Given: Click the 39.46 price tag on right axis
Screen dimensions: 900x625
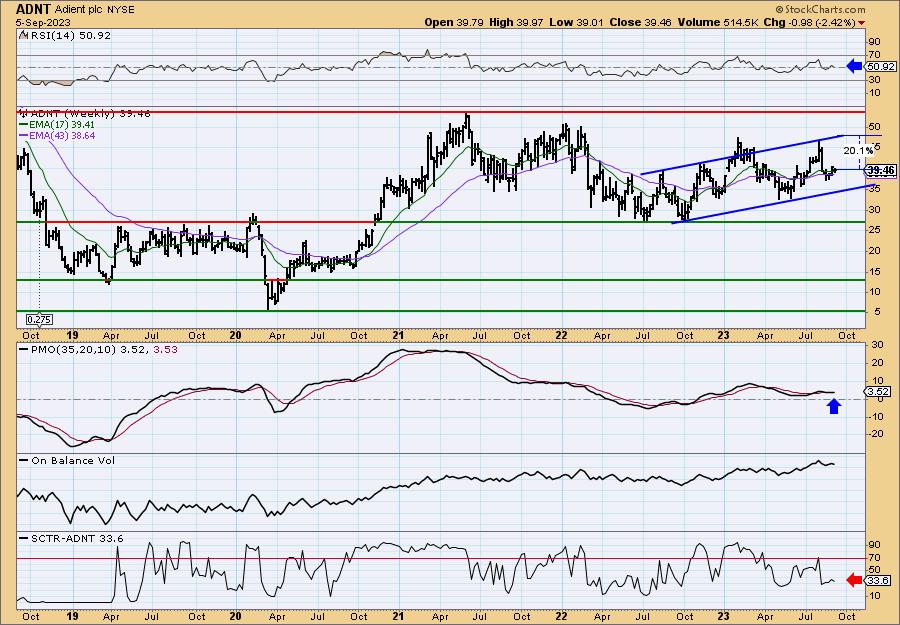Looking at the screenshot, I should (x=881, y=170).
